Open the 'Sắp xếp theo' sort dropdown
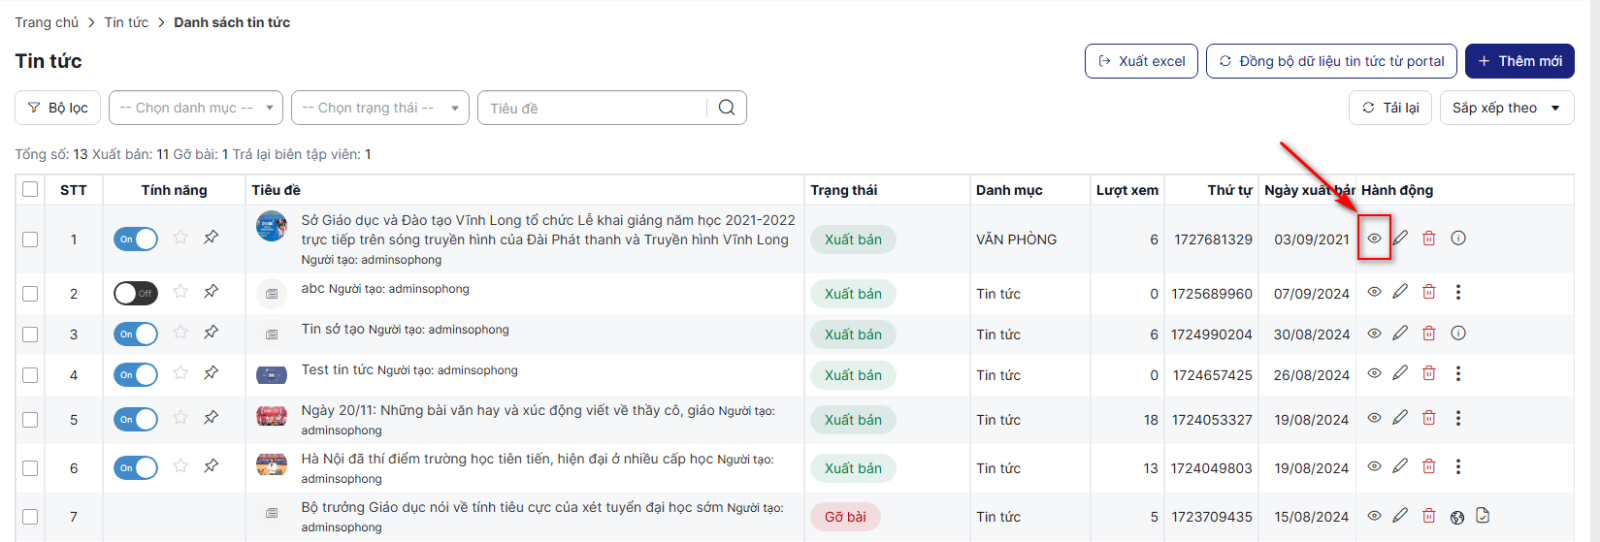Viewport: 1600px width, 542px height. 1506,108
